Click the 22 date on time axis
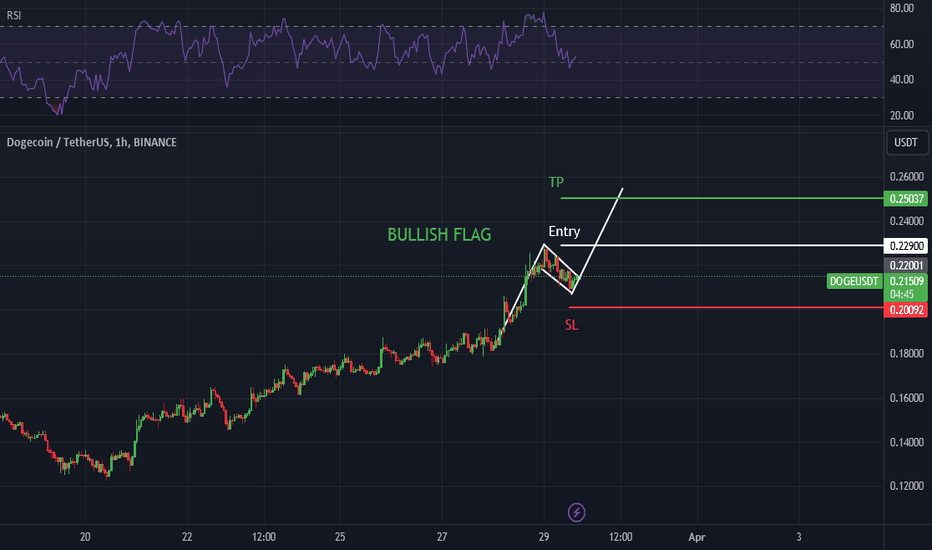 pyautogui.click(x=187, y=537)
